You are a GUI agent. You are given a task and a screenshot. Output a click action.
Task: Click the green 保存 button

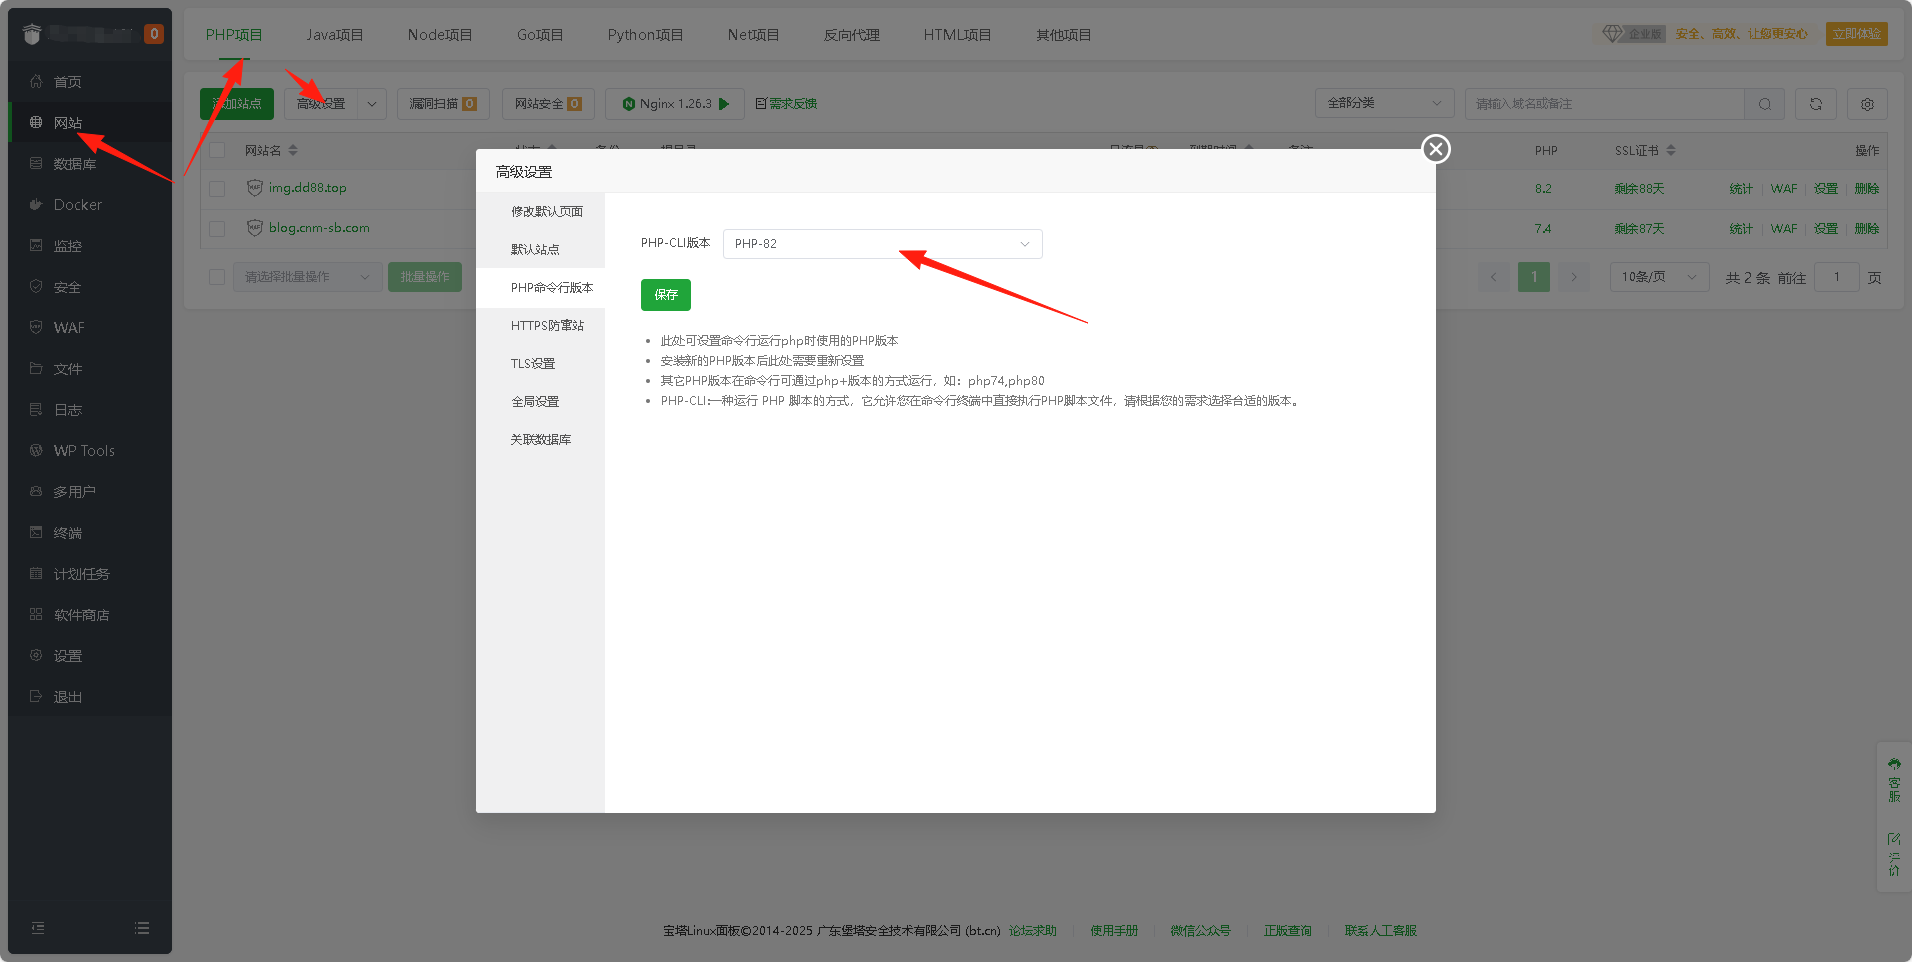[x=665, y=295]
